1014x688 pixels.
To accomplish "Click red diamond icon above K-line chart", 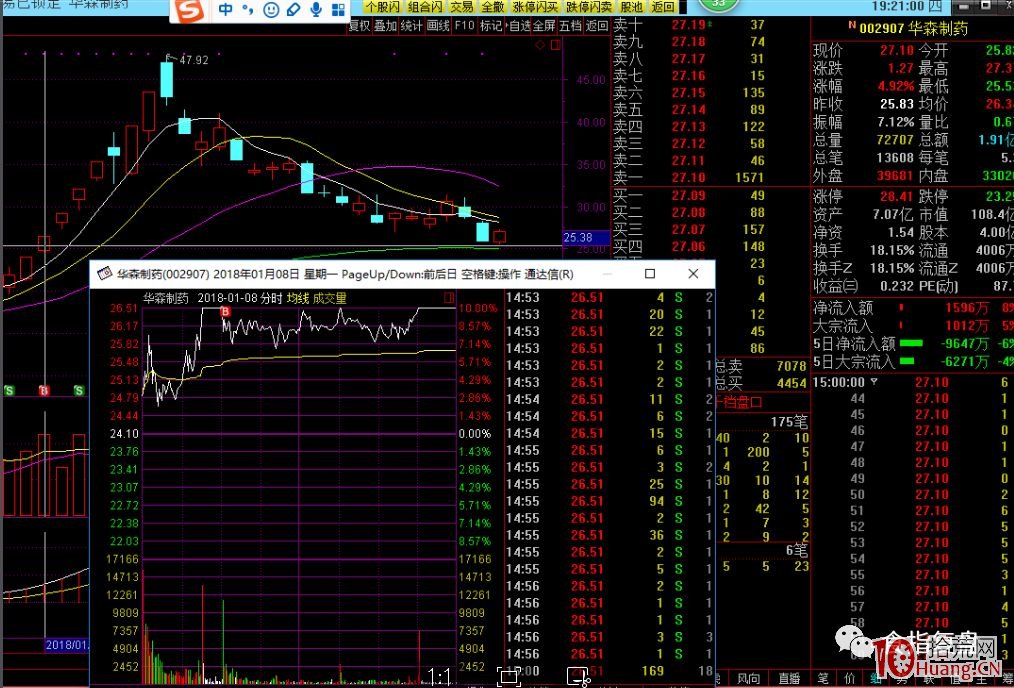I will click(x=541, y=45).
